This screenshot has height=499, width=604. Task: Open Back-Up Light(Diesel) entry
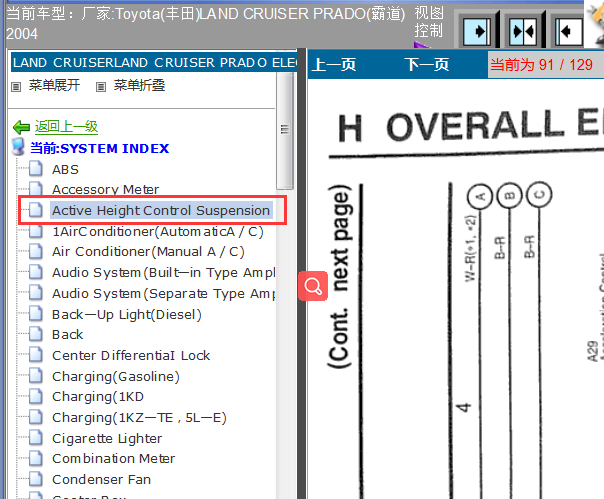[x=127, y=314]
